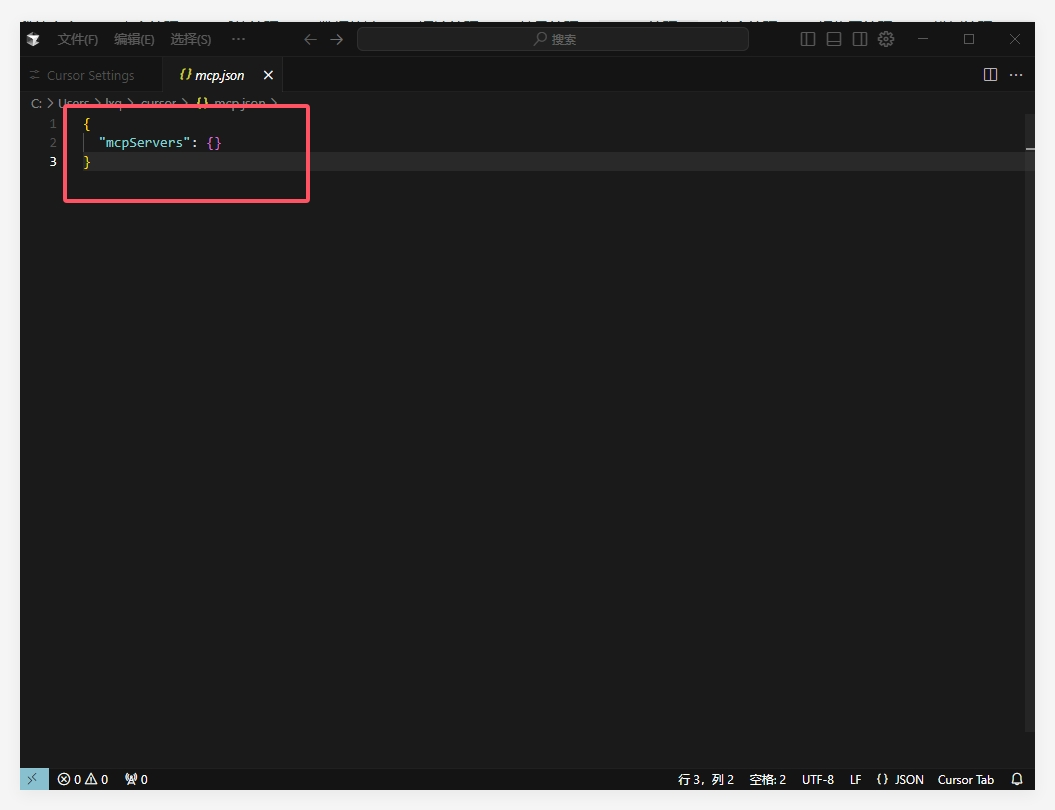This screenshot has width=1055, height=810.
Task: Open the editor's More Actions menu
Action: click(1016, 75)
